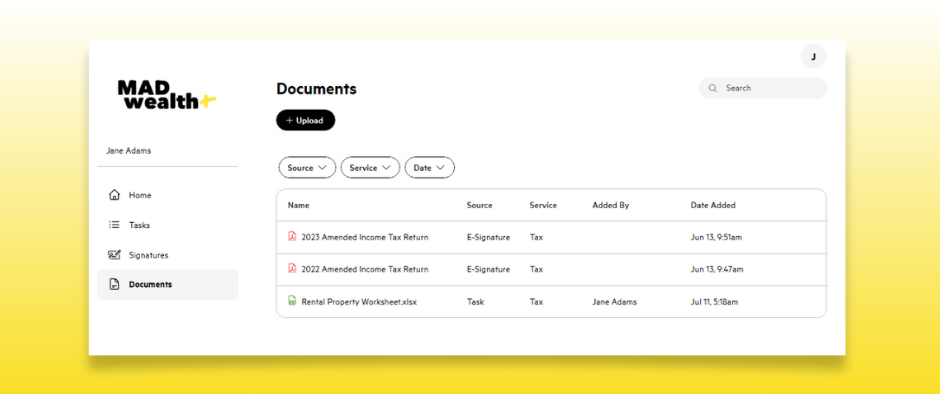This screenshot has width=940, height=394.
Task: Click the Tax service cell for 2023 Amended Return
Action: pyautogui.click(x=536, y=237)
